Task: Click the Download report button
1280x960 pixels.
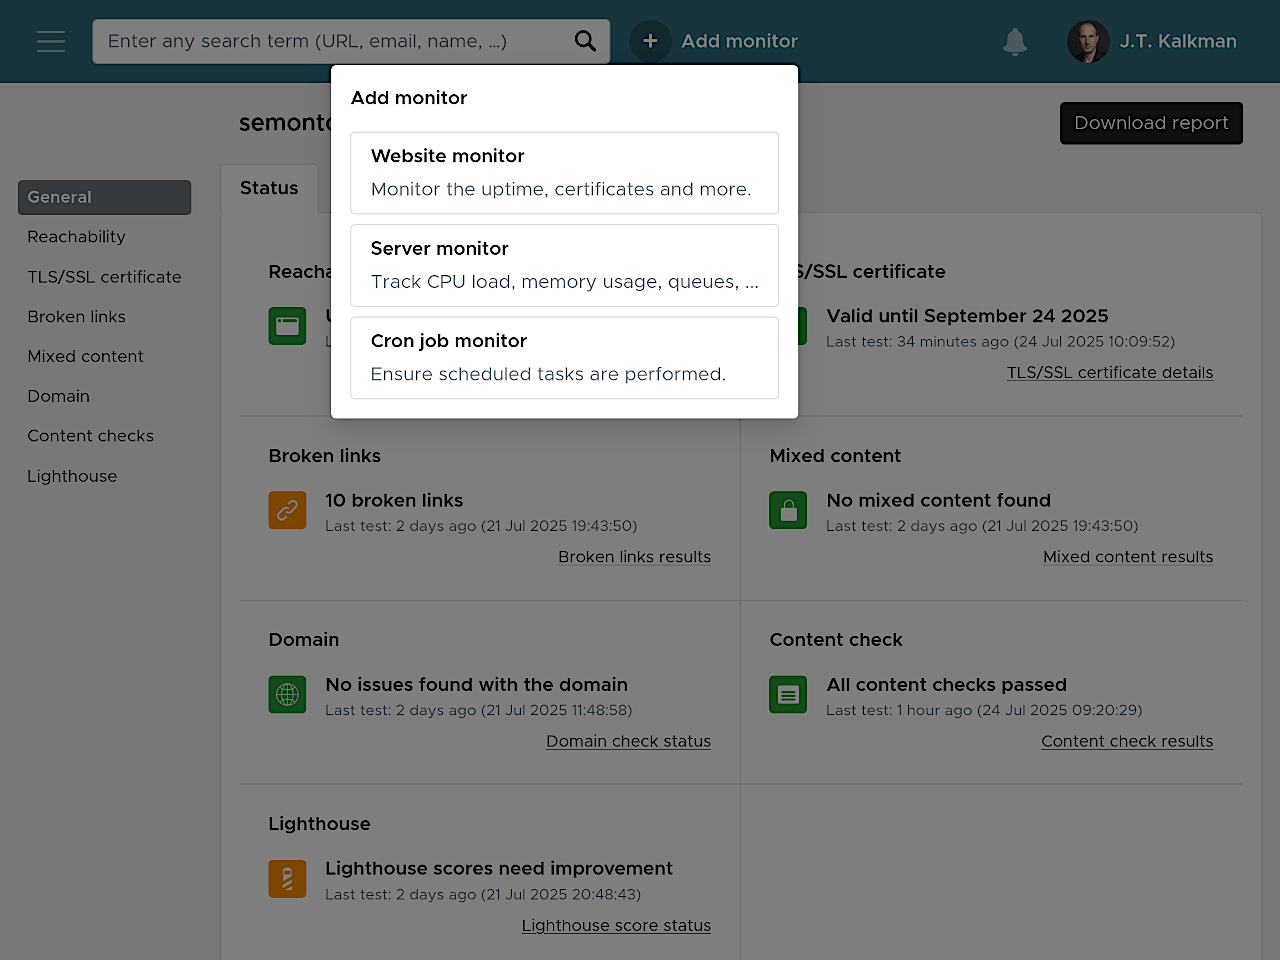Action: 1151,123
